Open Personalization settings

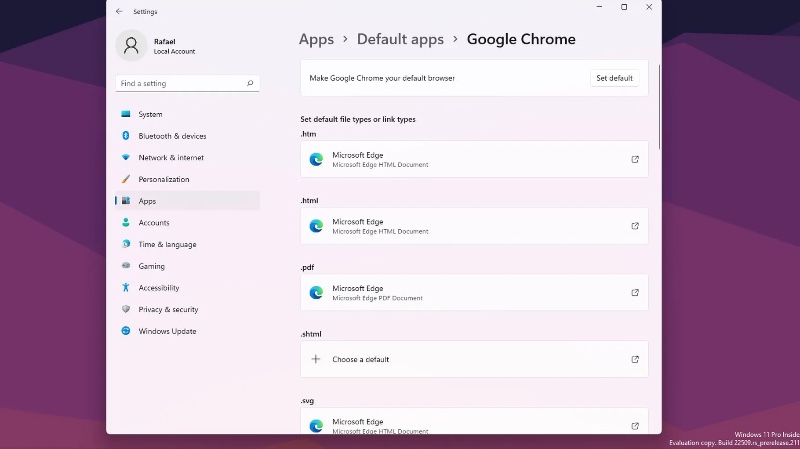pyautogui.click(x=163, y=179)
